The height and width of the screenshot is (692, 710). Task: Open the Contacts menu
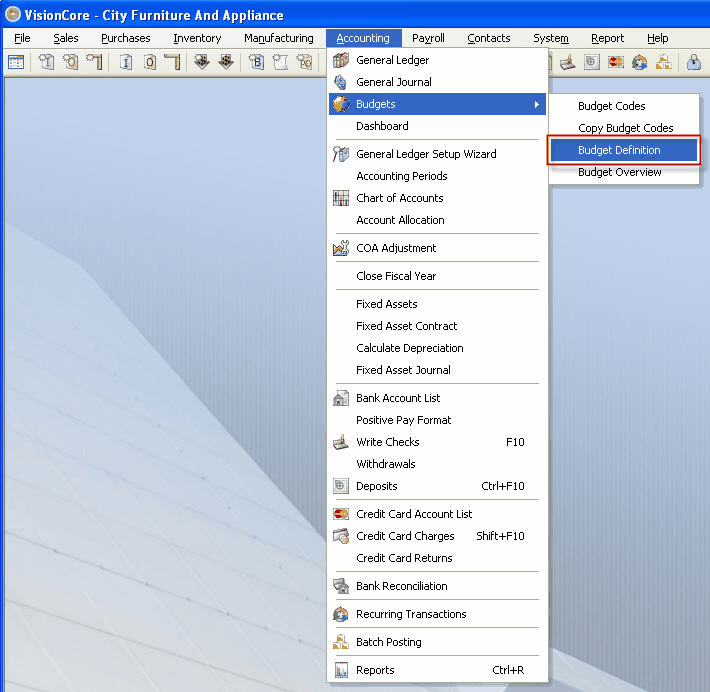click(489, 38)
